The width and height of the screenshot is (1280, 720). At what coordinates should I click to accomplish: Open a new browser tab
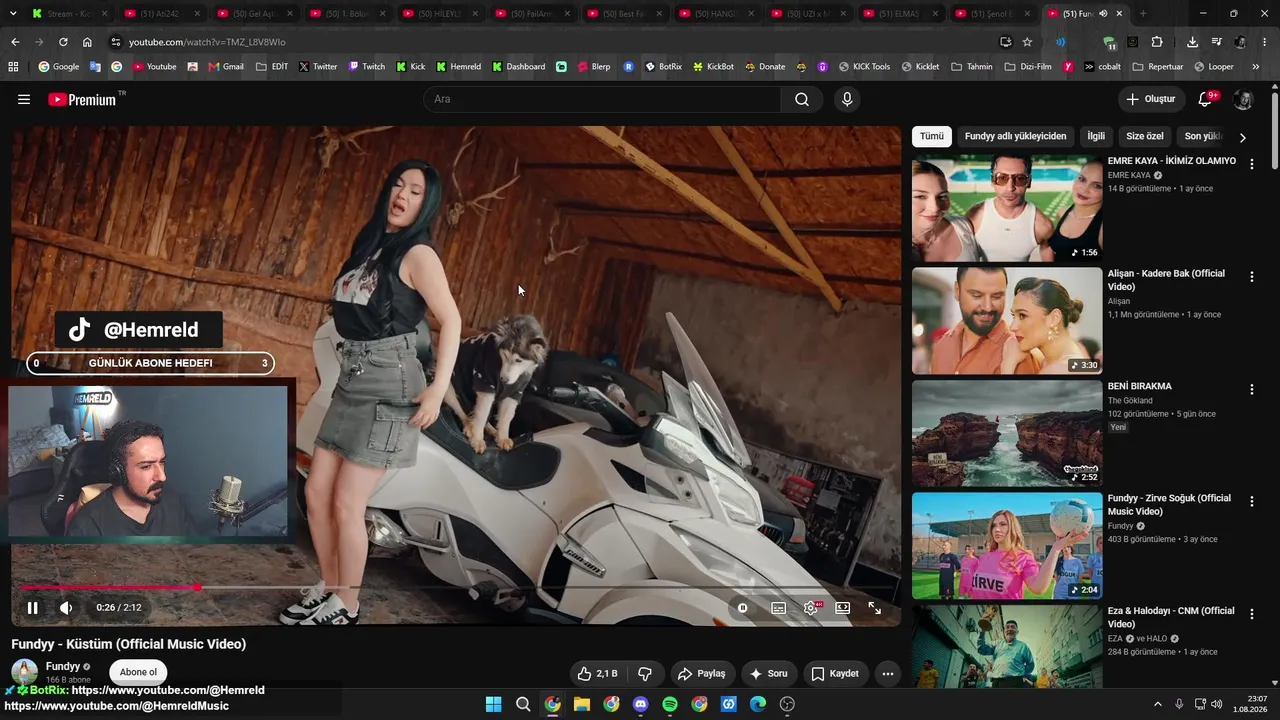(x=1143, y=14)
